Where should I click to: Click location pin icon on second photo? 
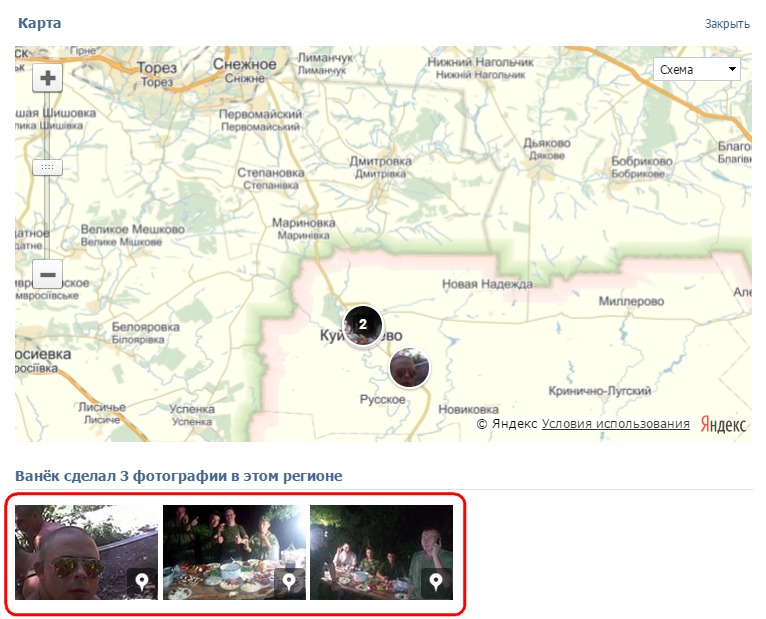pyautogui.click(x=289, y=582)
